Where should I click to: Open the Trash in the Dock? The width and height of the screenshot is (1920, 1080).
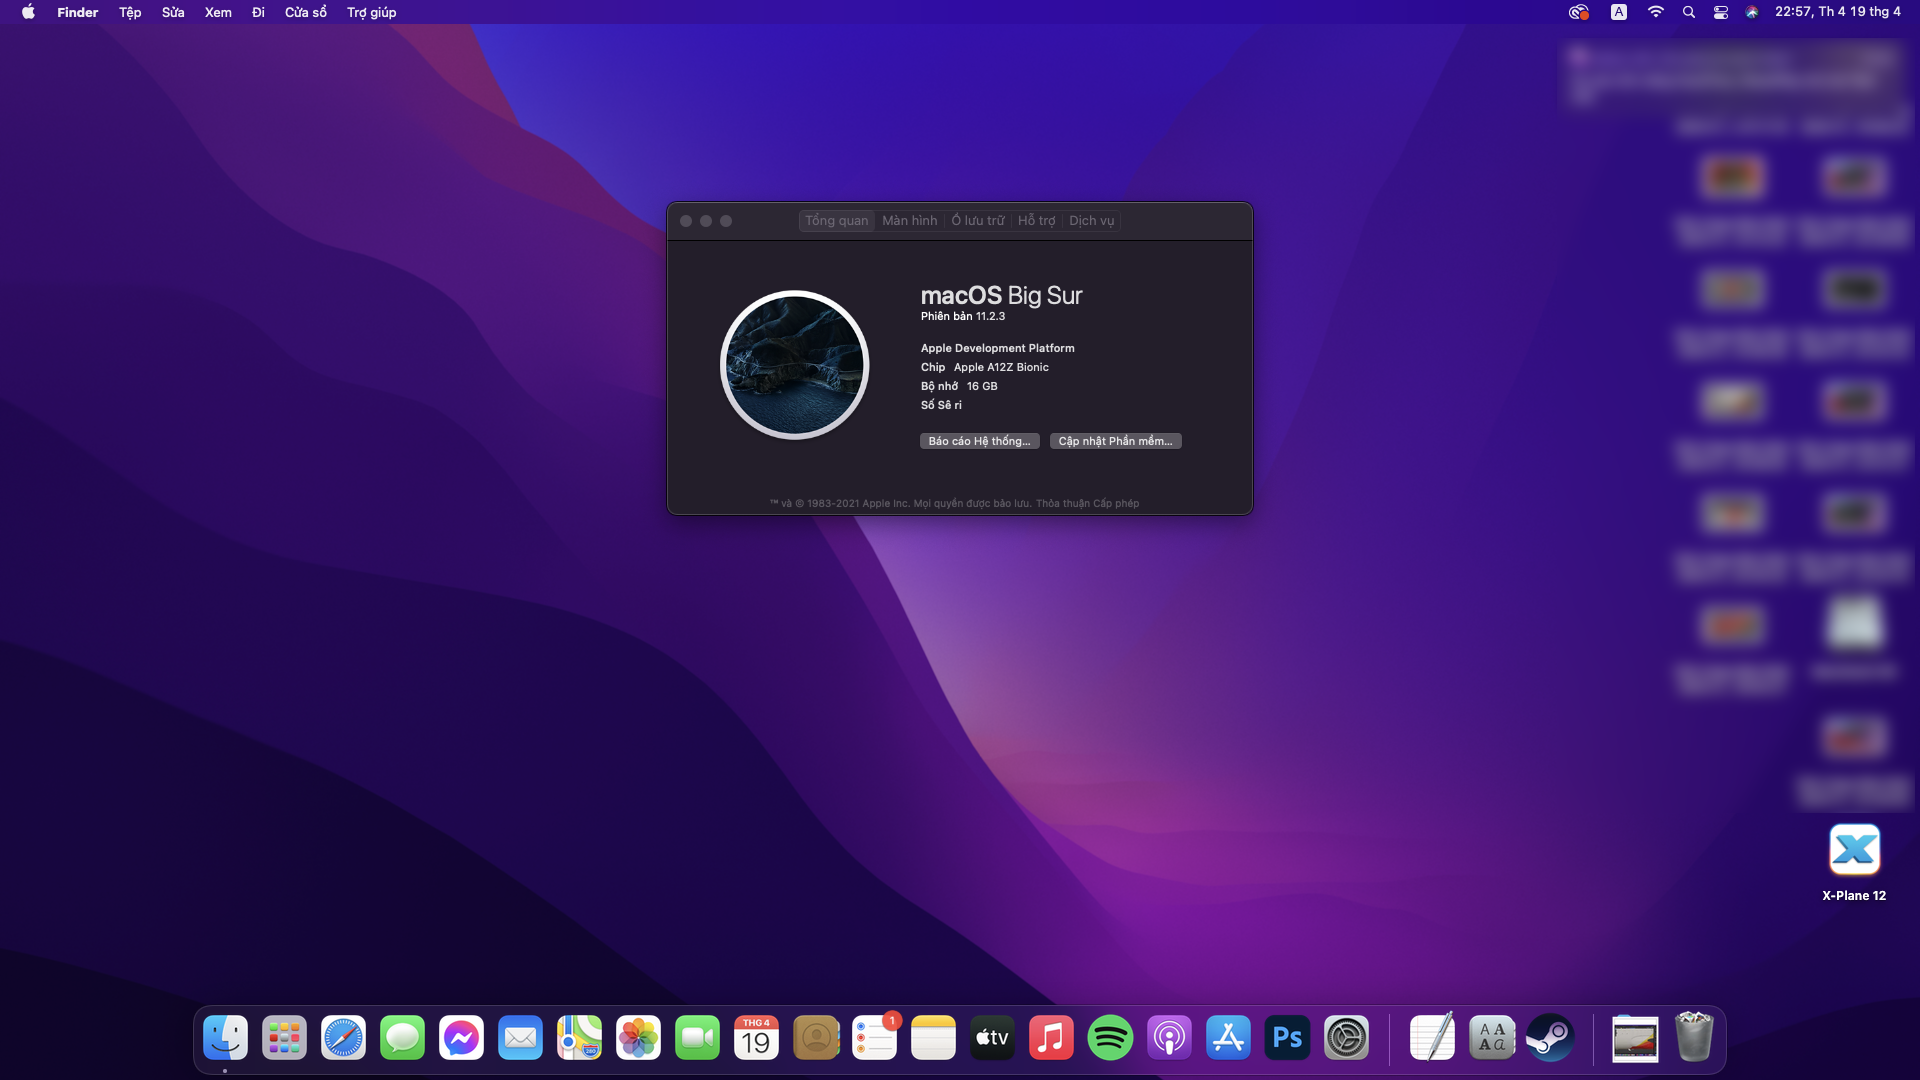(1694, 1037)
